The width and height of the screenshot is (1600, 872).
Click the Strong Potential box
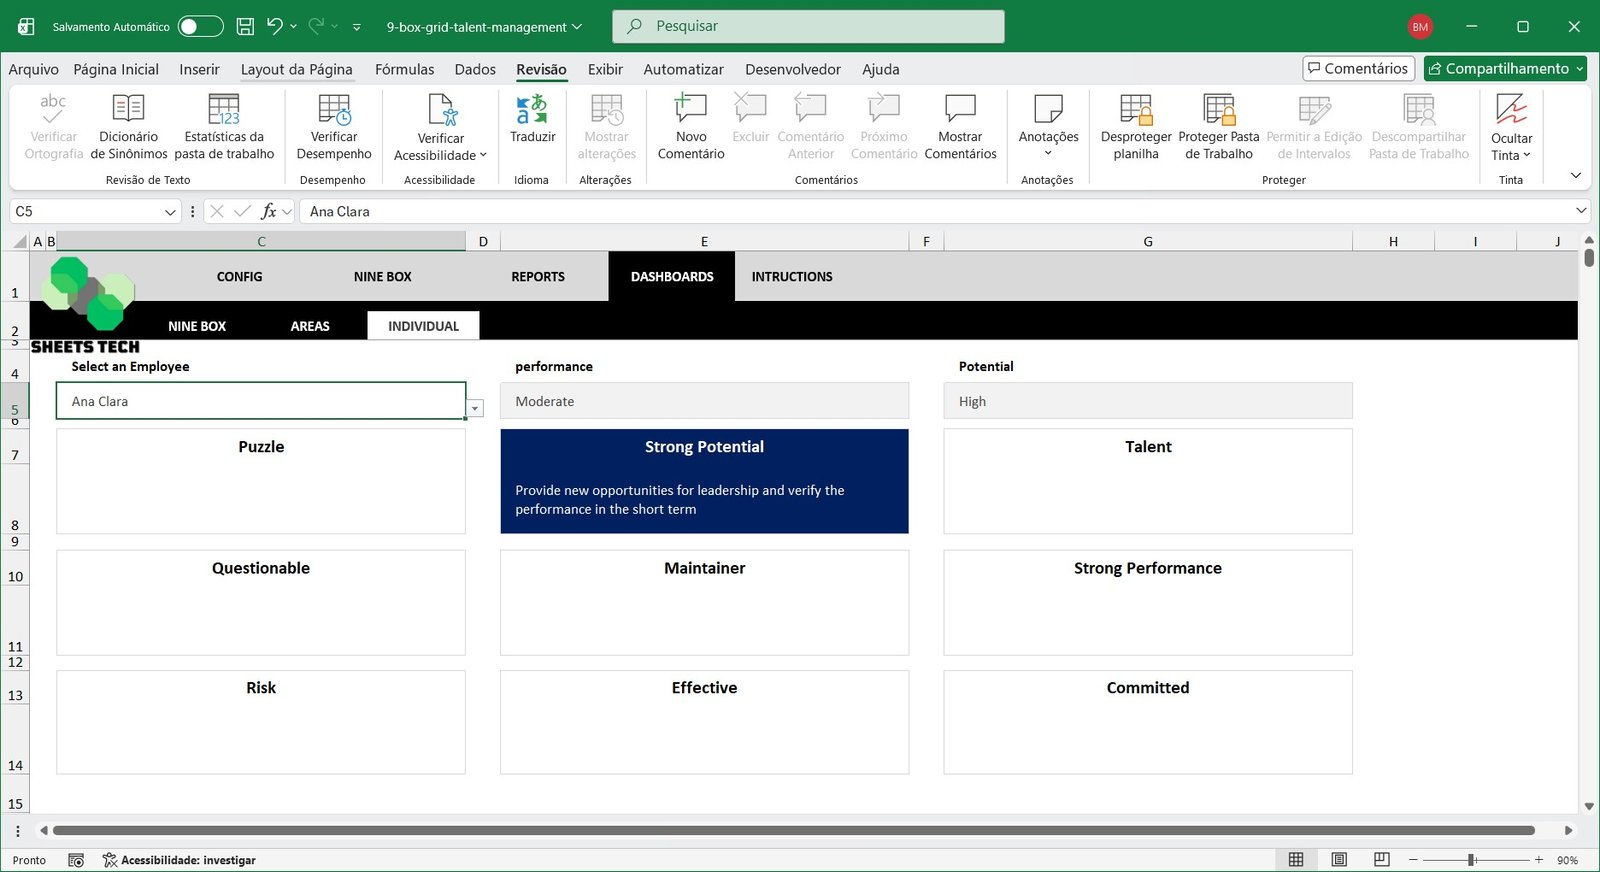click(704, 481)
